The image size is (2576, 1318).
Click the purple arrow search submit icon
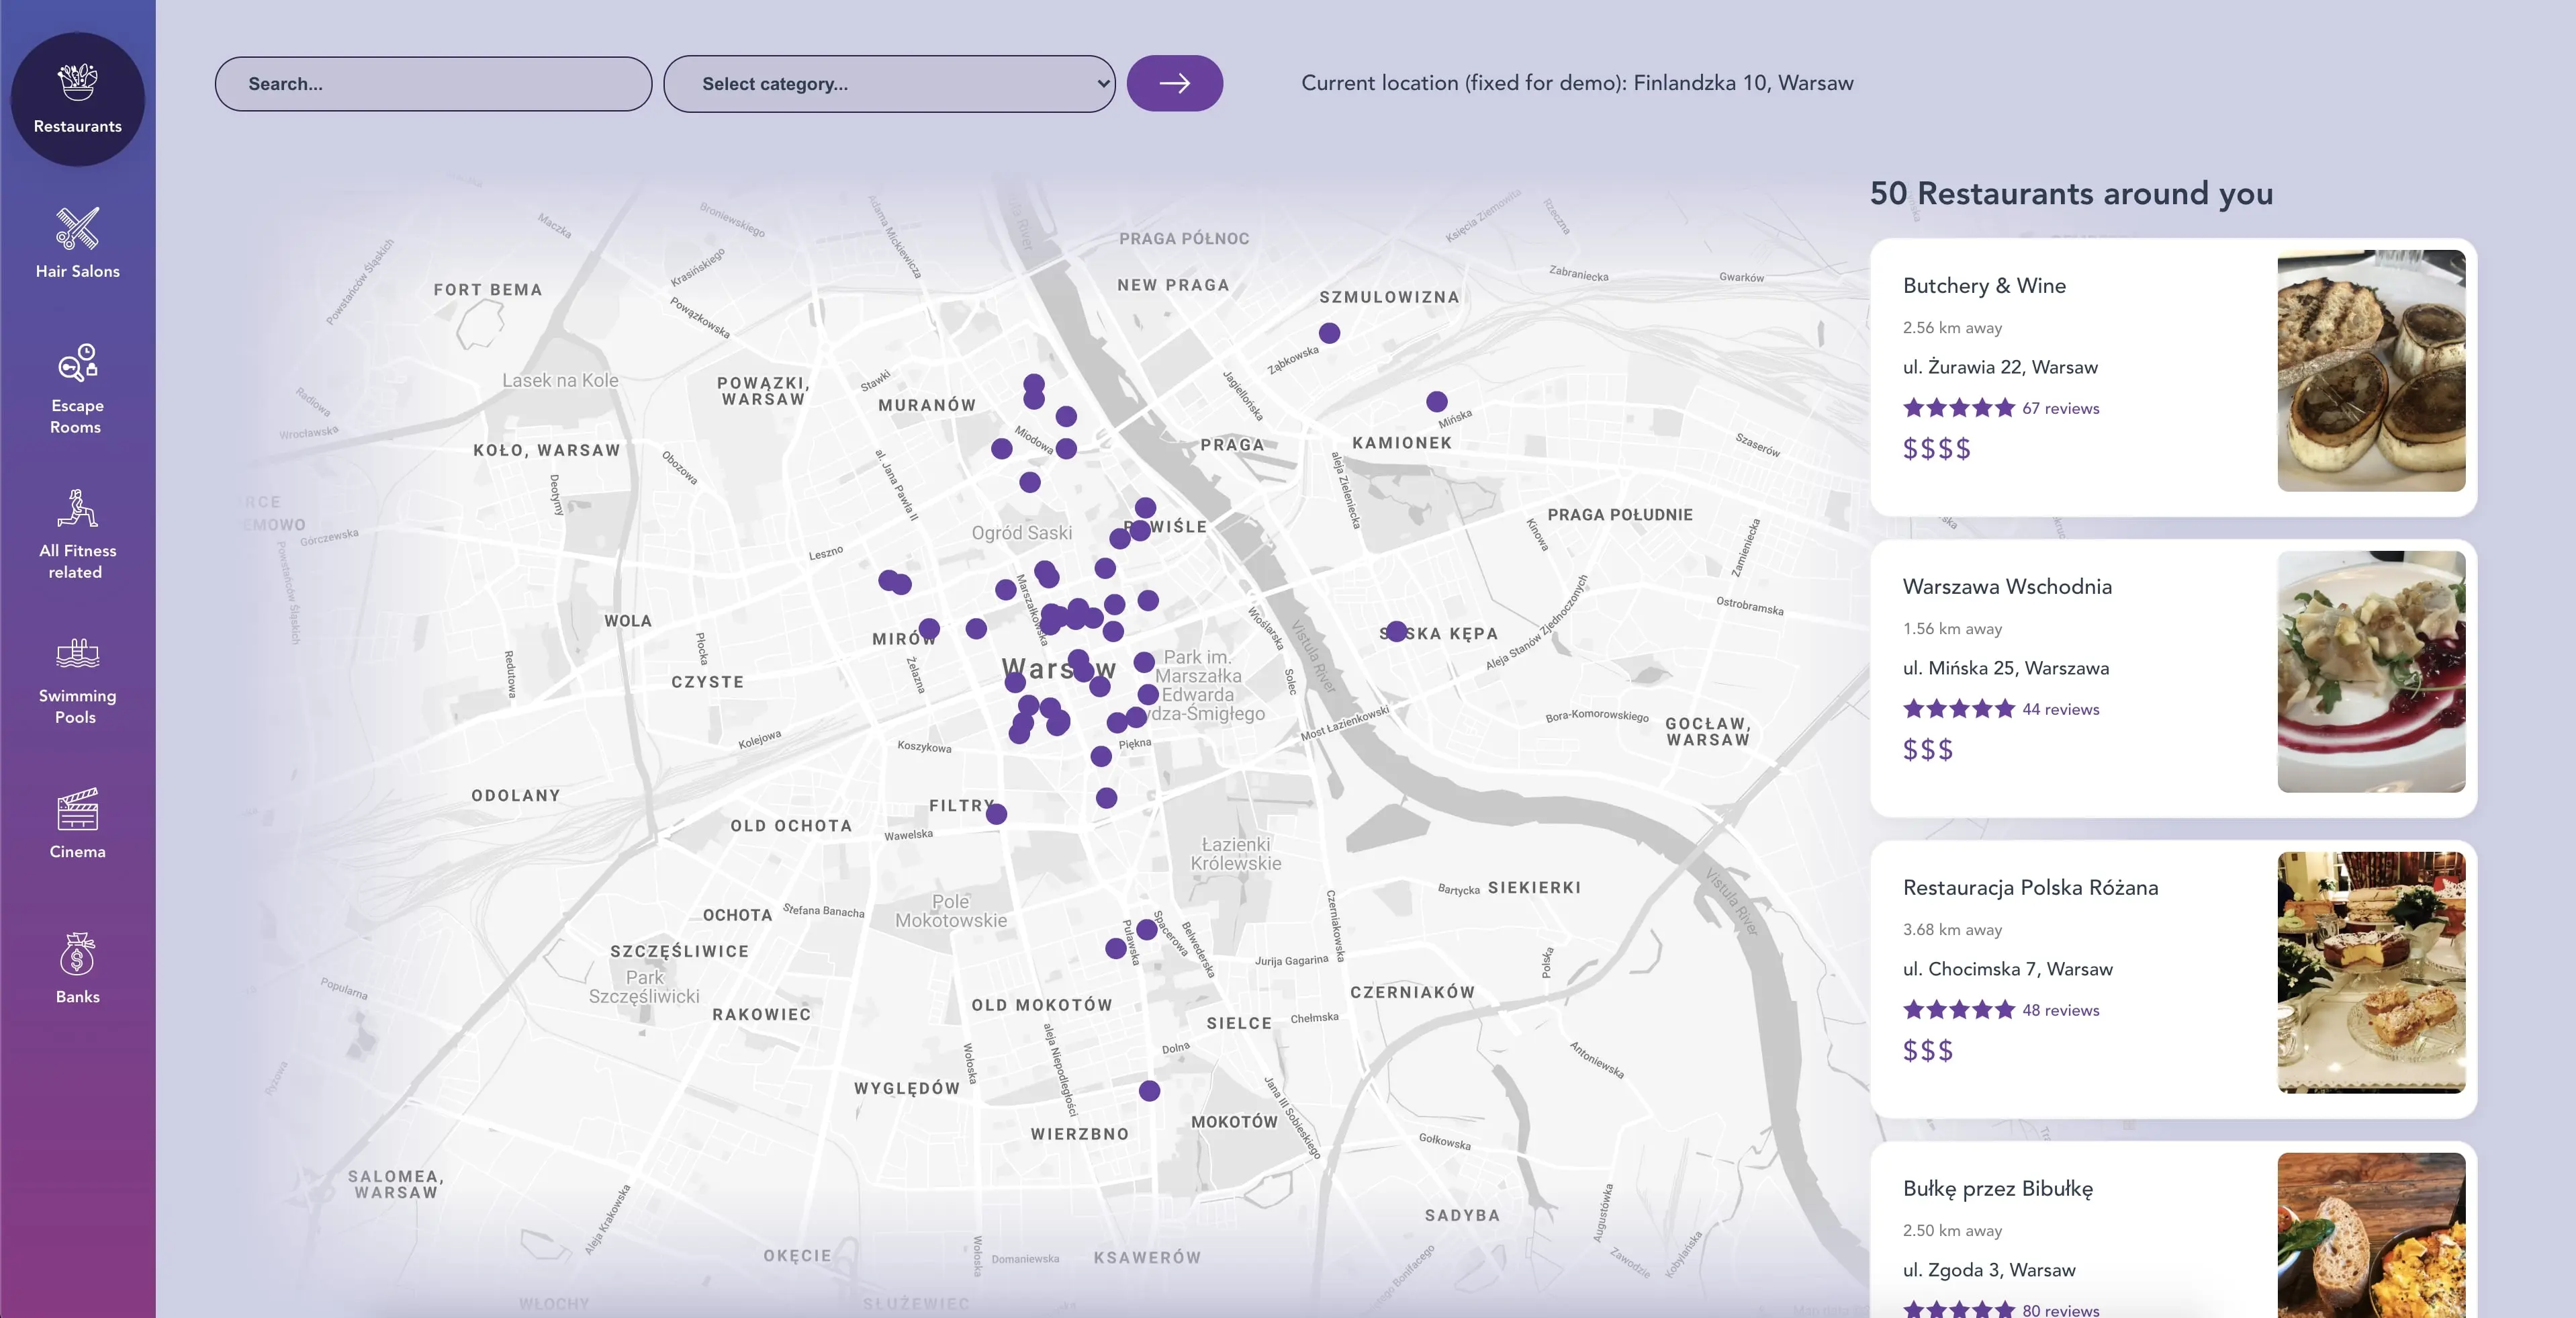(x=1175, y=84)
